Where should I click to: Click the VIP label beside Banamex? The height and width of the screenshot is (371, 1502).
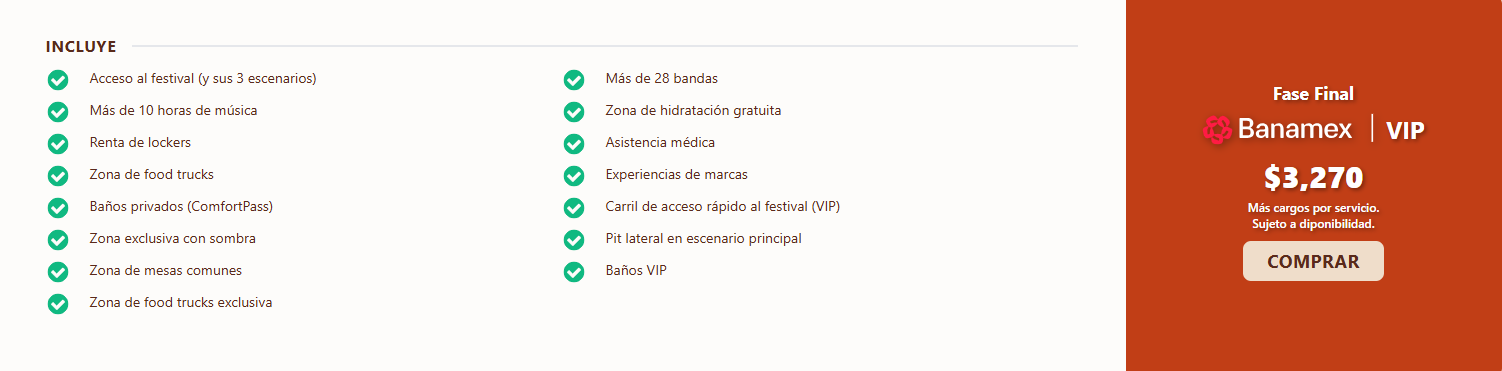(x=1405, y=130)
